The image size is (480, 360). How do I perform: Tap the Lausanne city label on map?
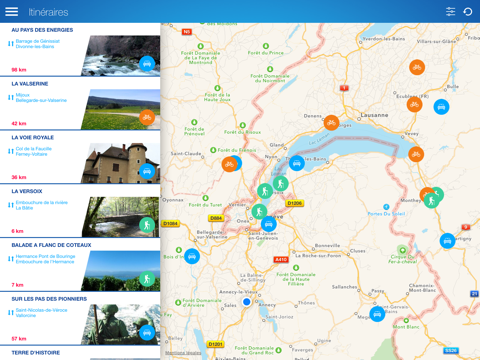[x=374, y=115]
